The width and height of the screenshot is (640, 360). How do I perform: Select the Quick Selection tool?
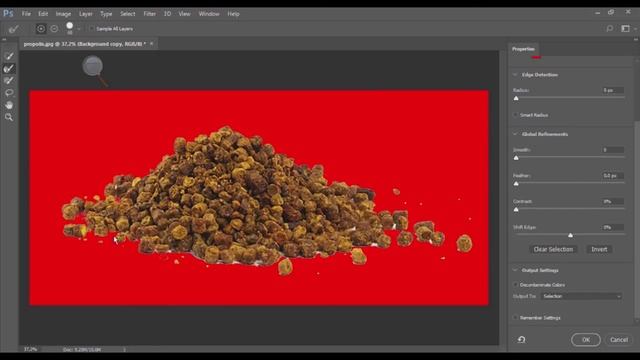pyautogui.click(x=9, y=56)
